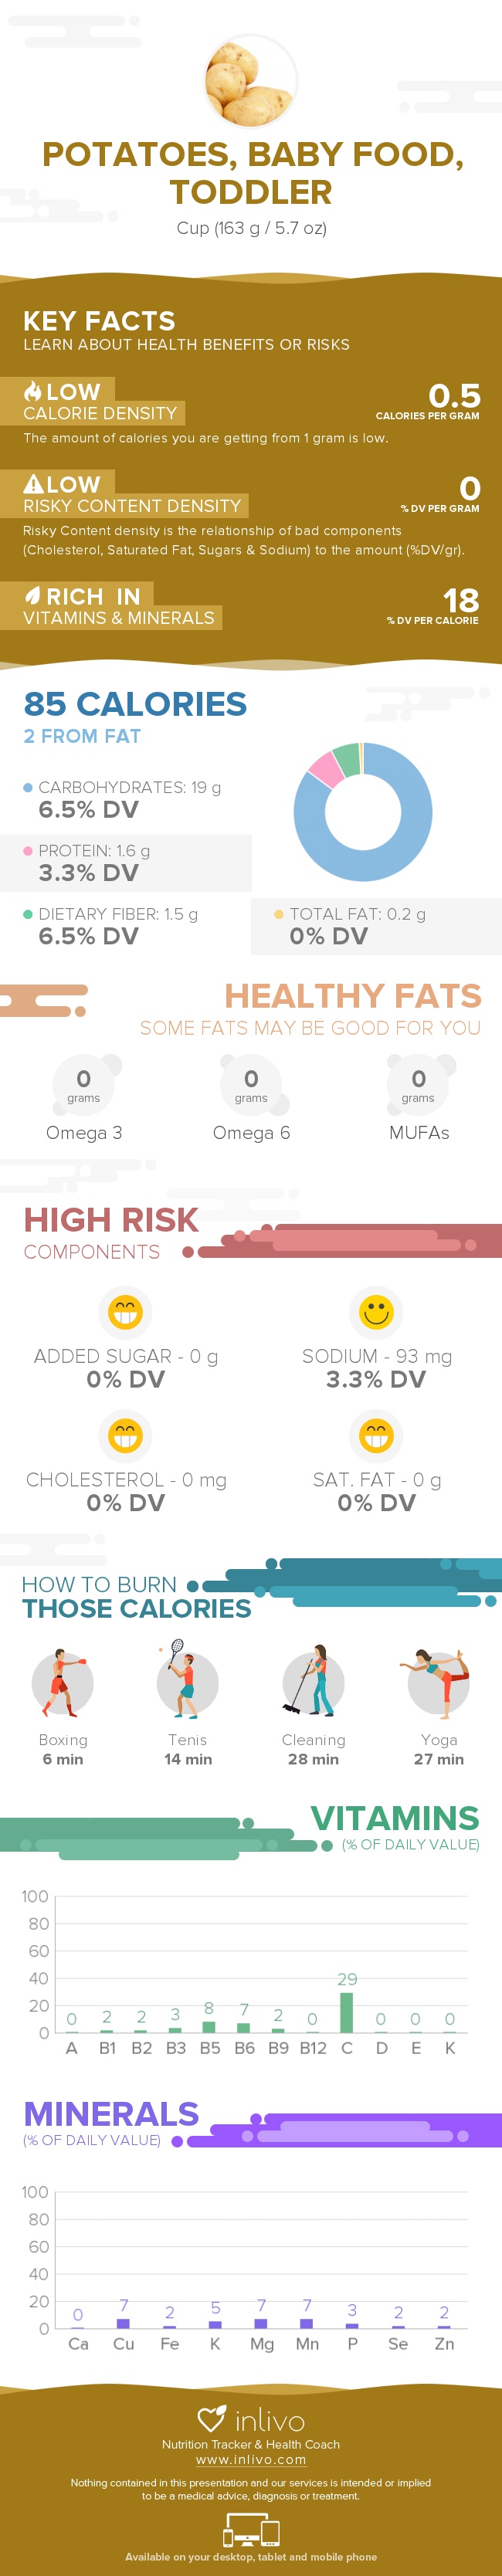Click the Added Sugar grinning face icon
502x2576 pixels.
coord(125,1311)
